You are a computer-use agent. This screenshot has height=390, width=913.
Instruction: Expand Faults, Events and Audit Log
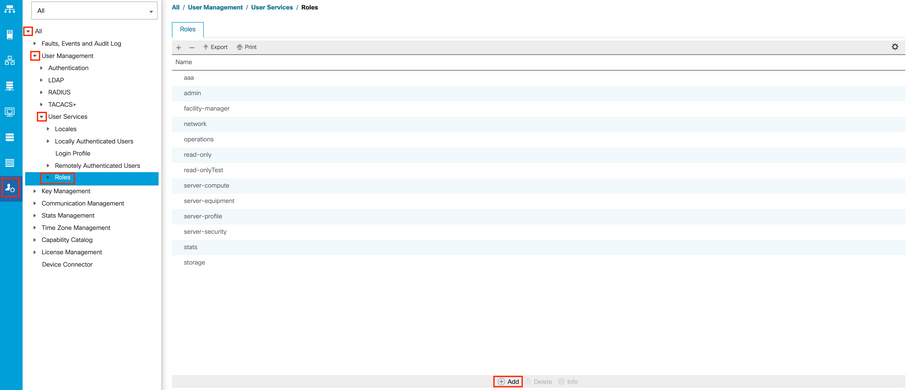point(35,44)
